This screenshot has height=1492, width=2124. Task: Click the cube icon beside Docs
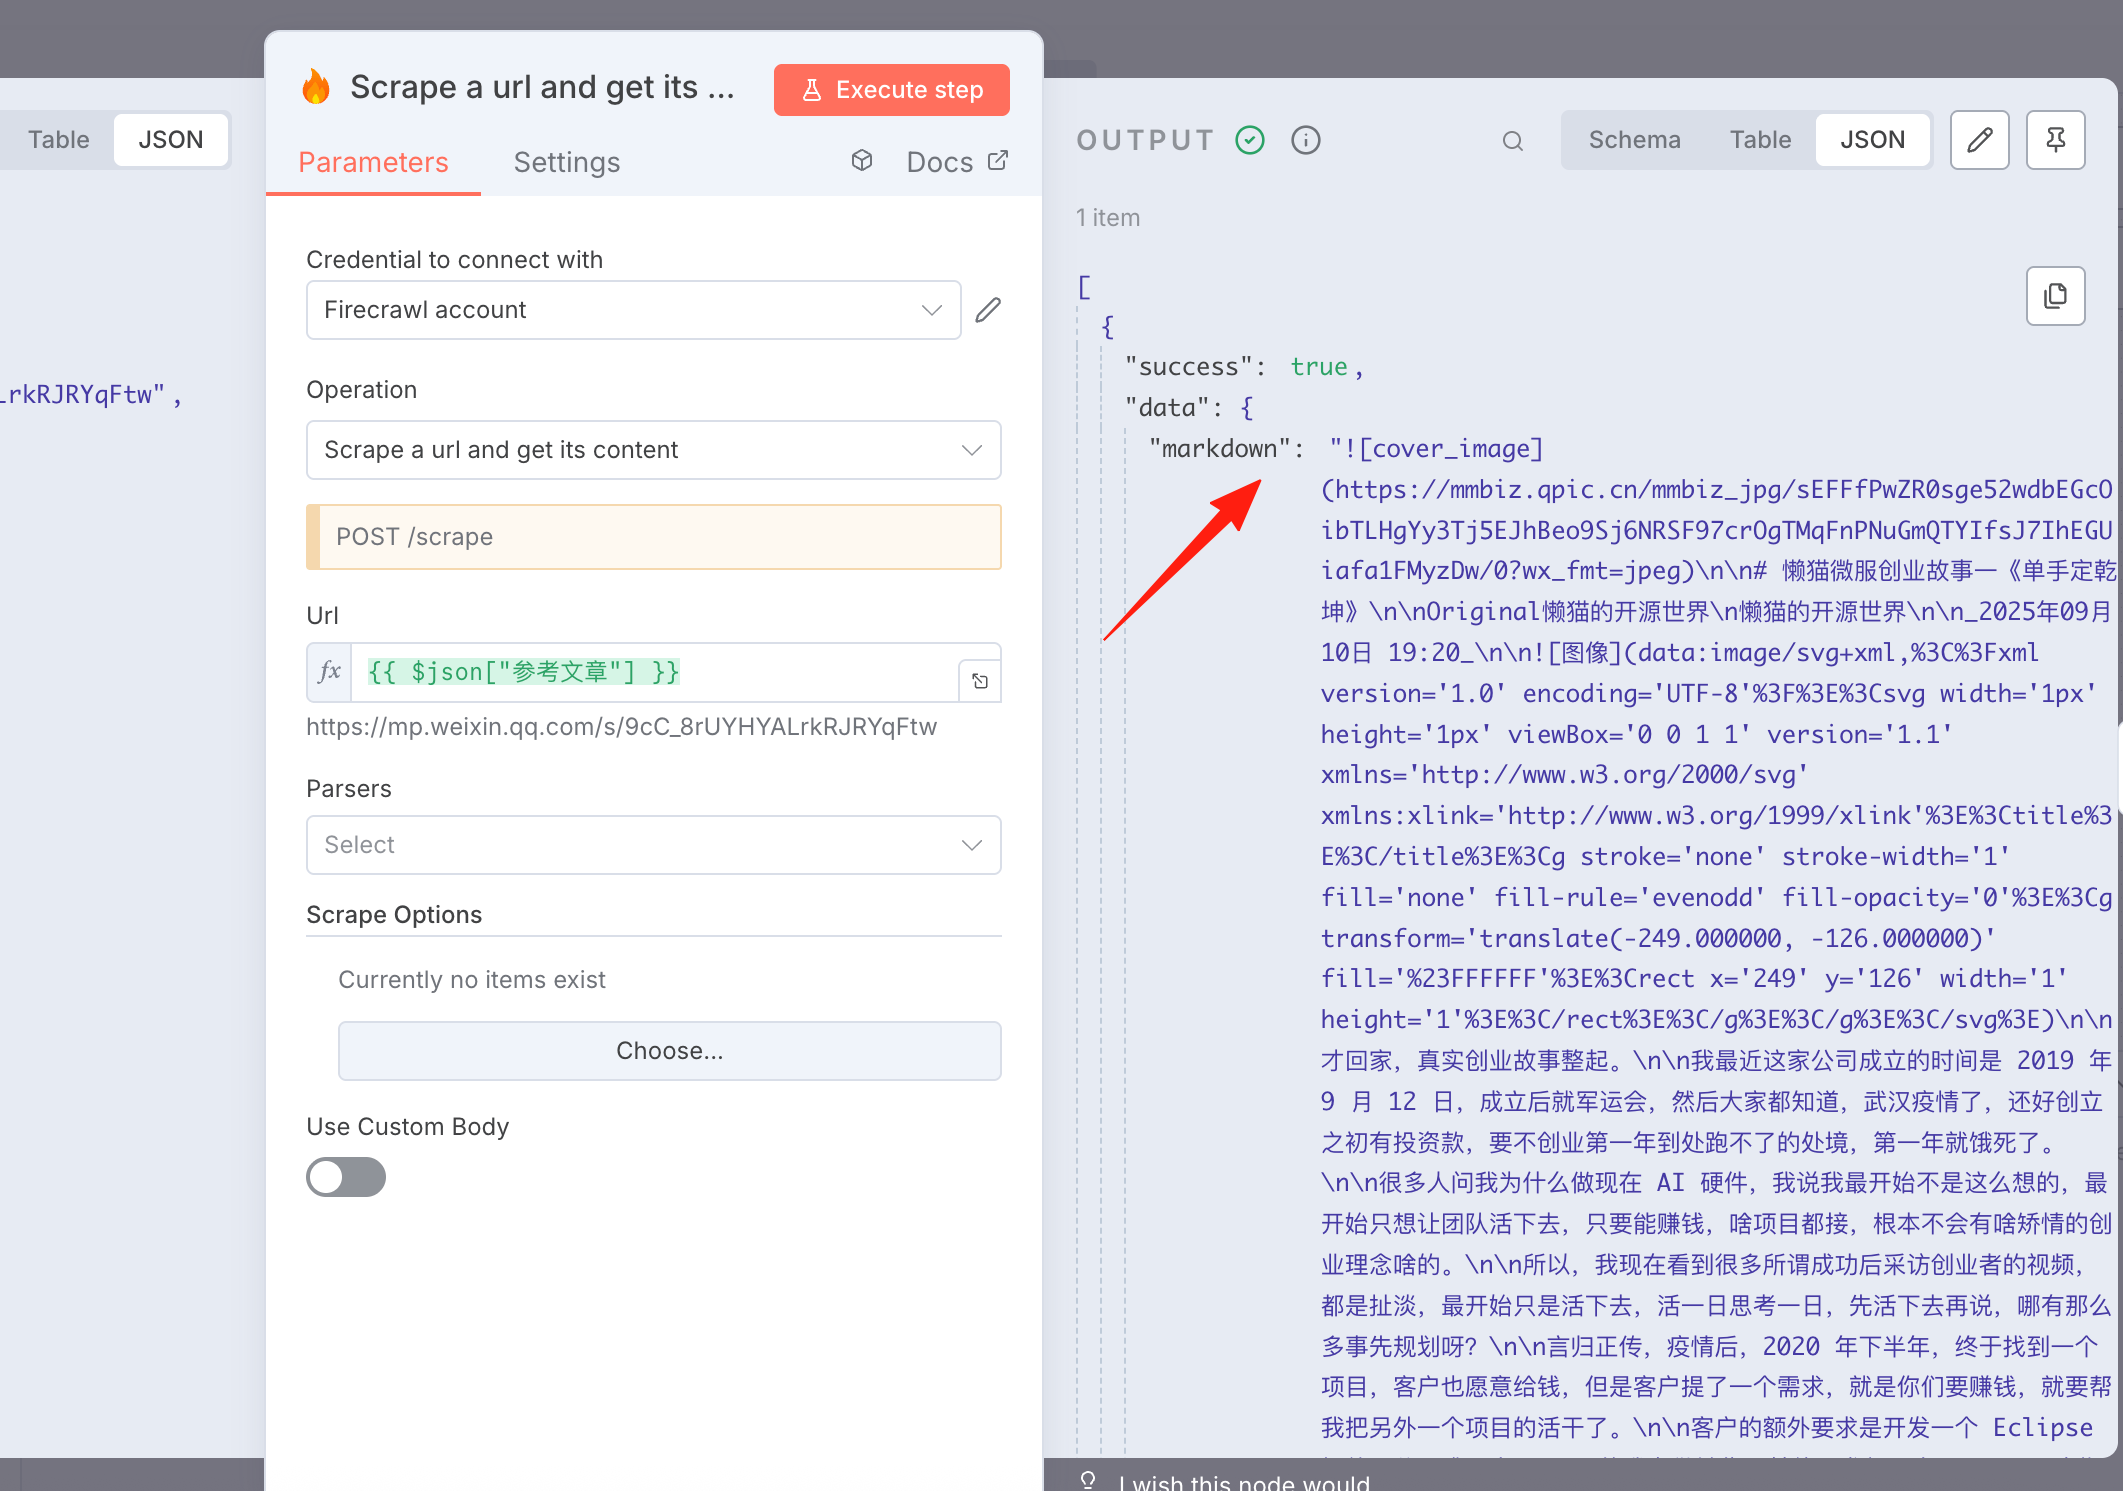click(x=862, y=161)
